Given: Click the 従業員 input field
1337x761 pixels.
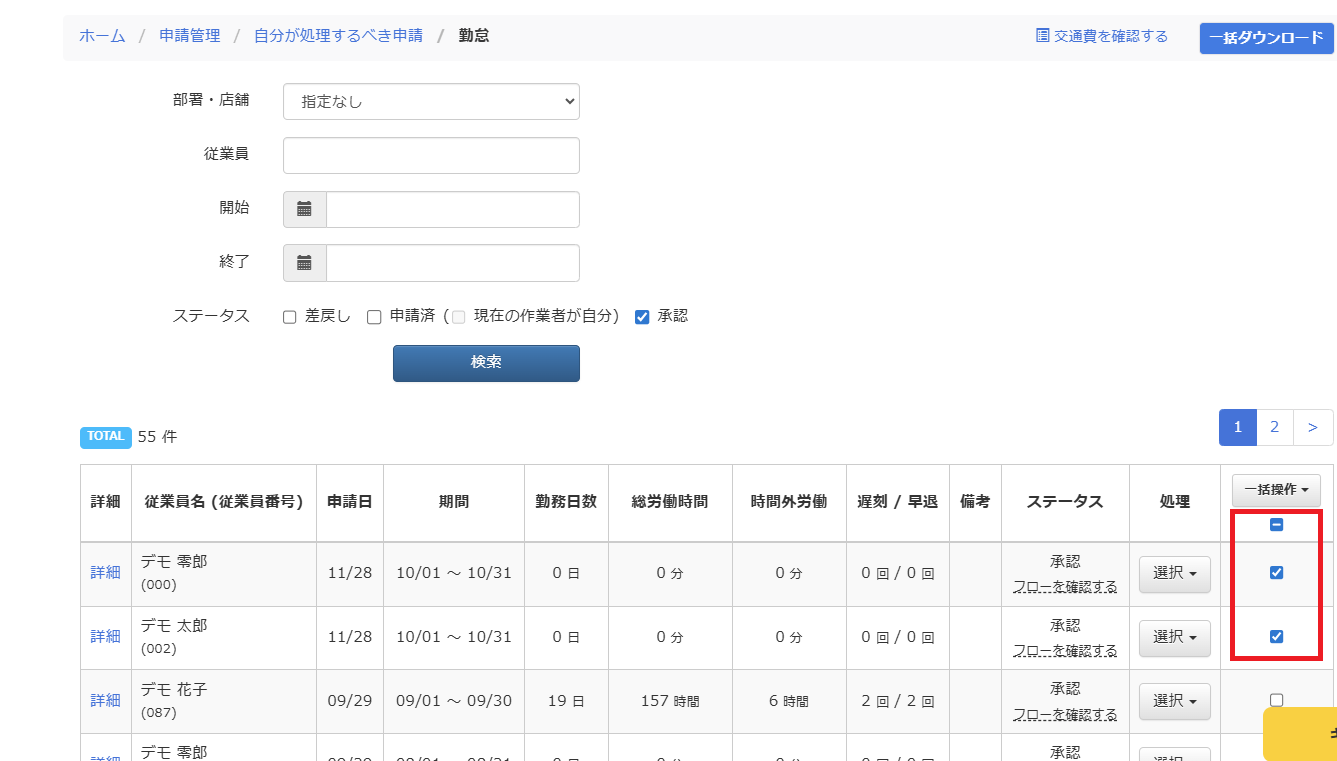Looking at the screenshot, I should [431, 155].
